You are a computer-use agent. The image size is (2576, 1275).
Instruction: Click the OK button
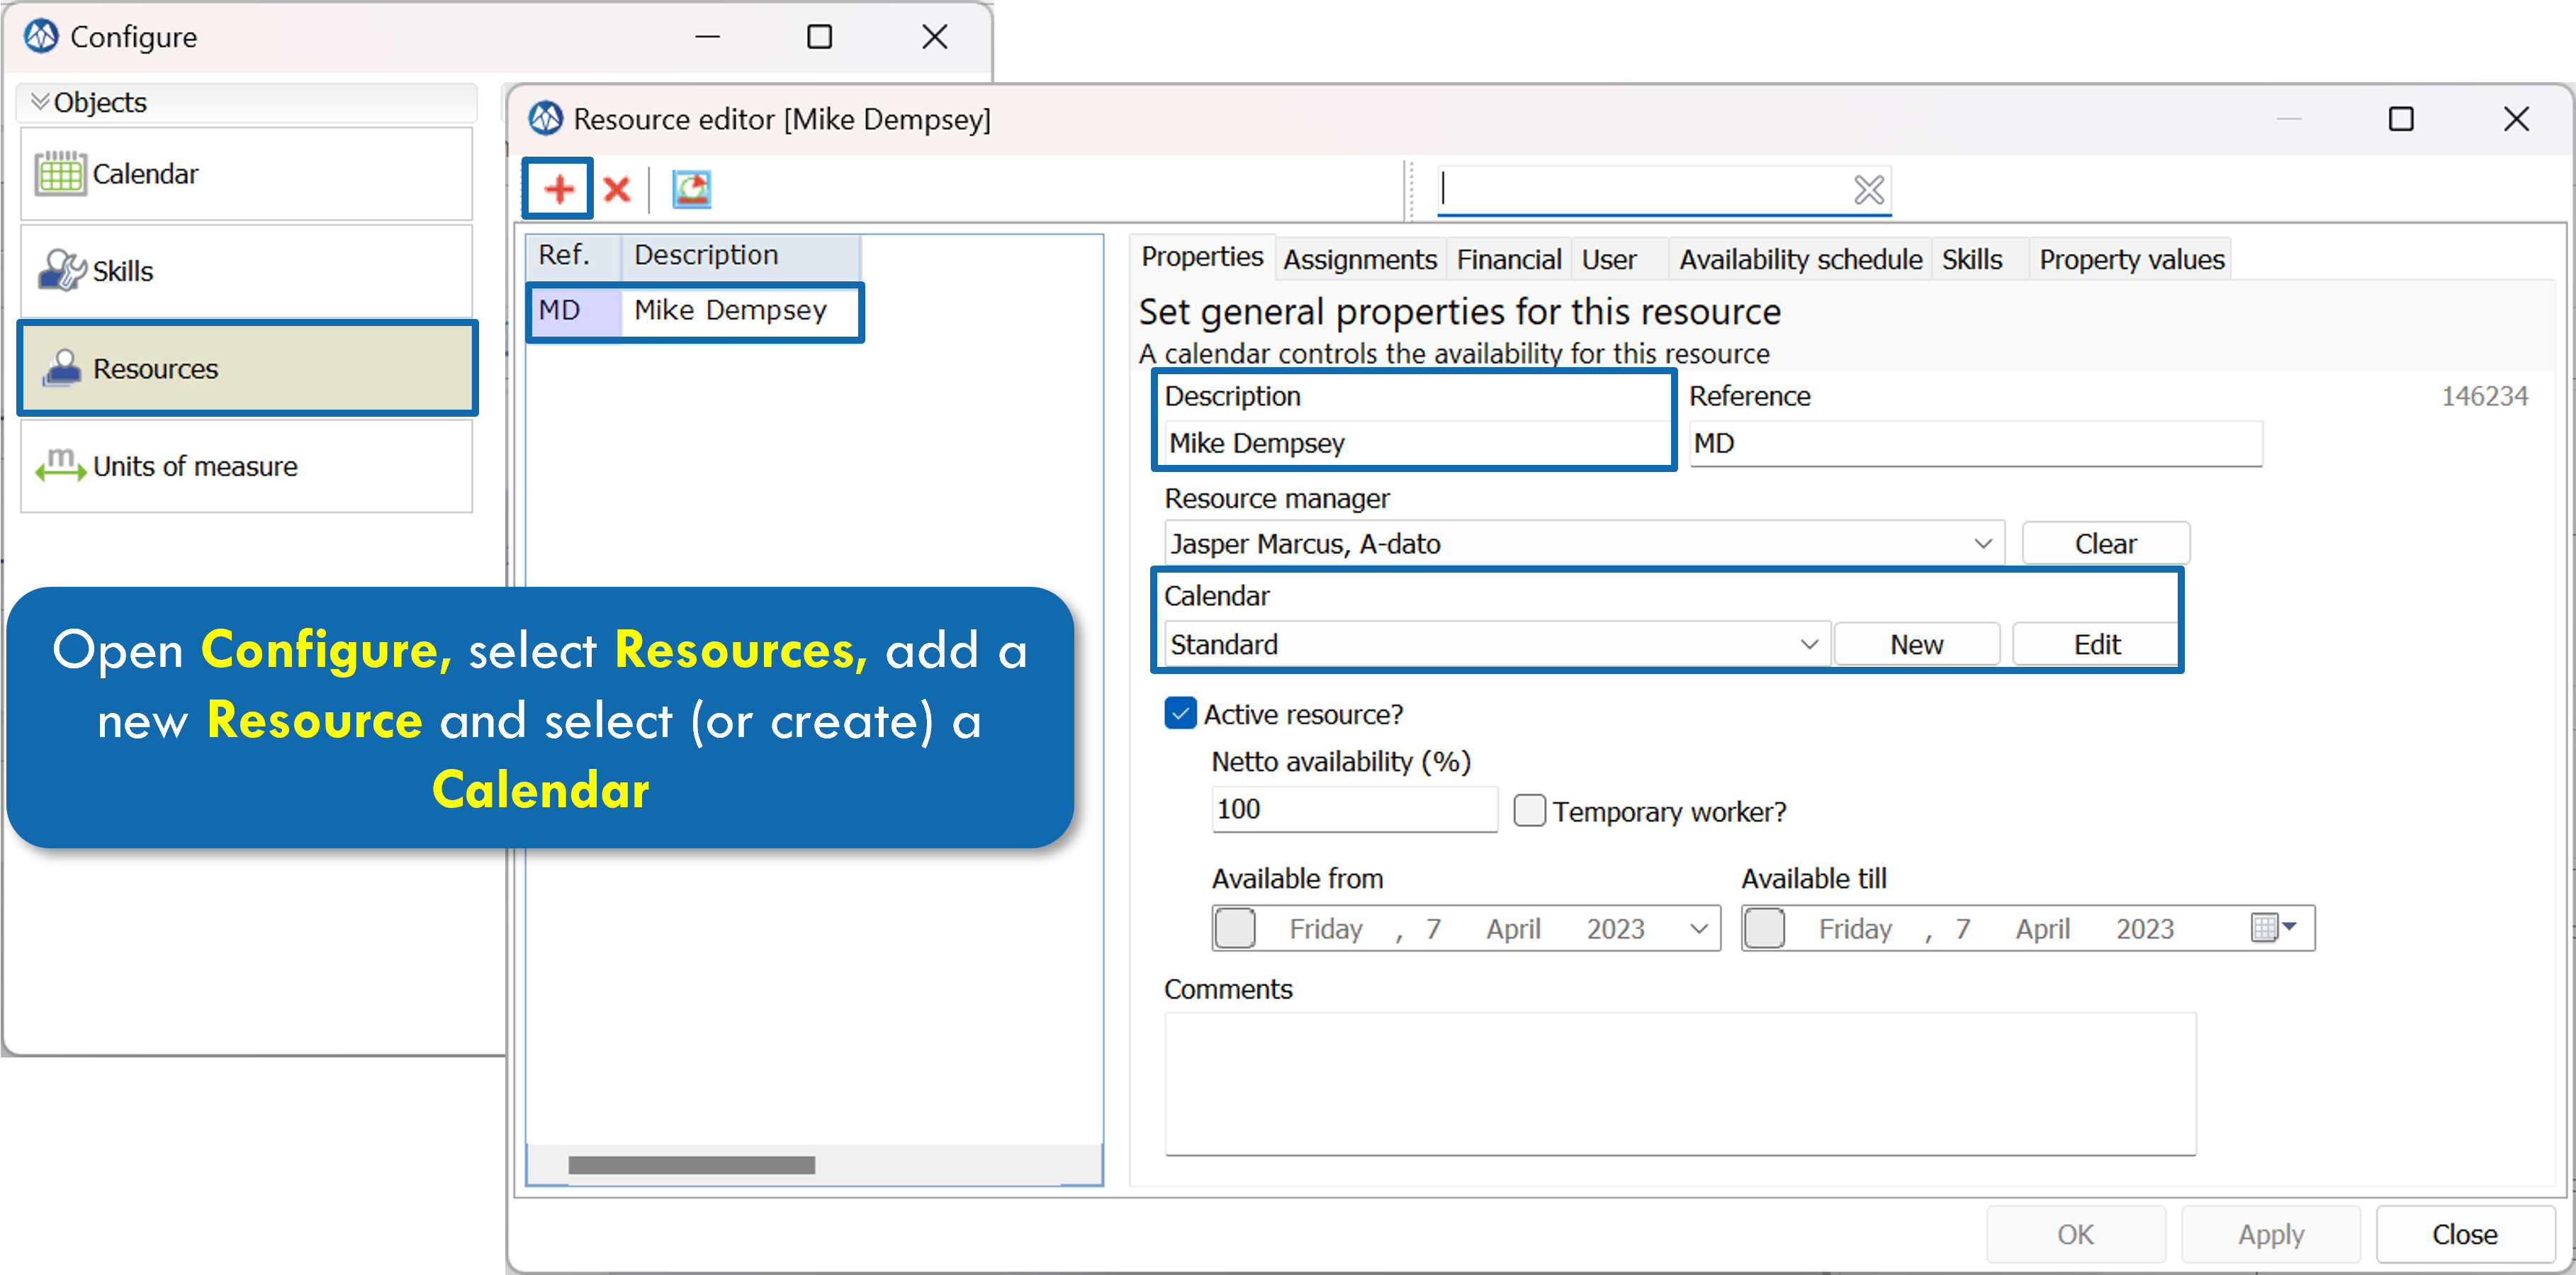click(2075, 1234)
